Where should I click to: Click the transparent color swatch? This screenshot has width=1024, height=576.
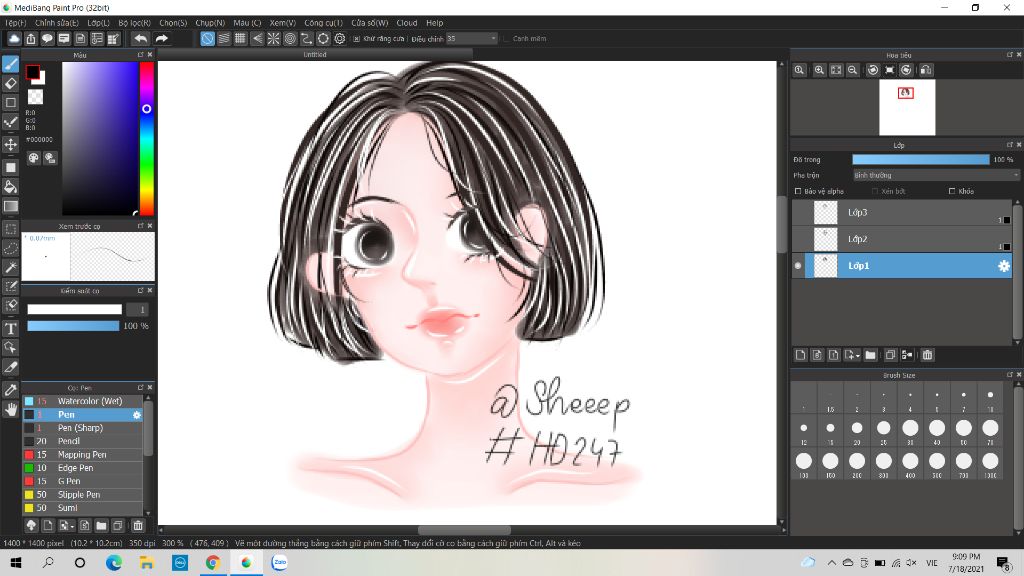[35, 97]
